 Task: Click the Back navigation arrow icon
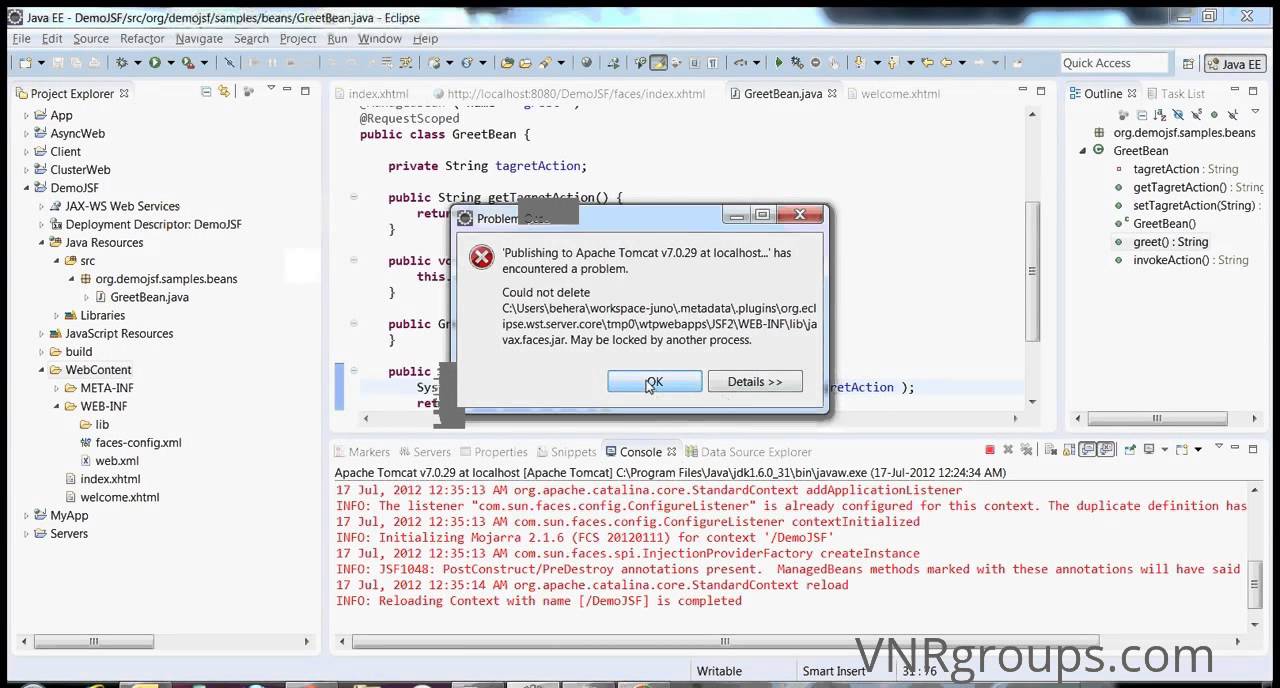(x=946, y=62)
